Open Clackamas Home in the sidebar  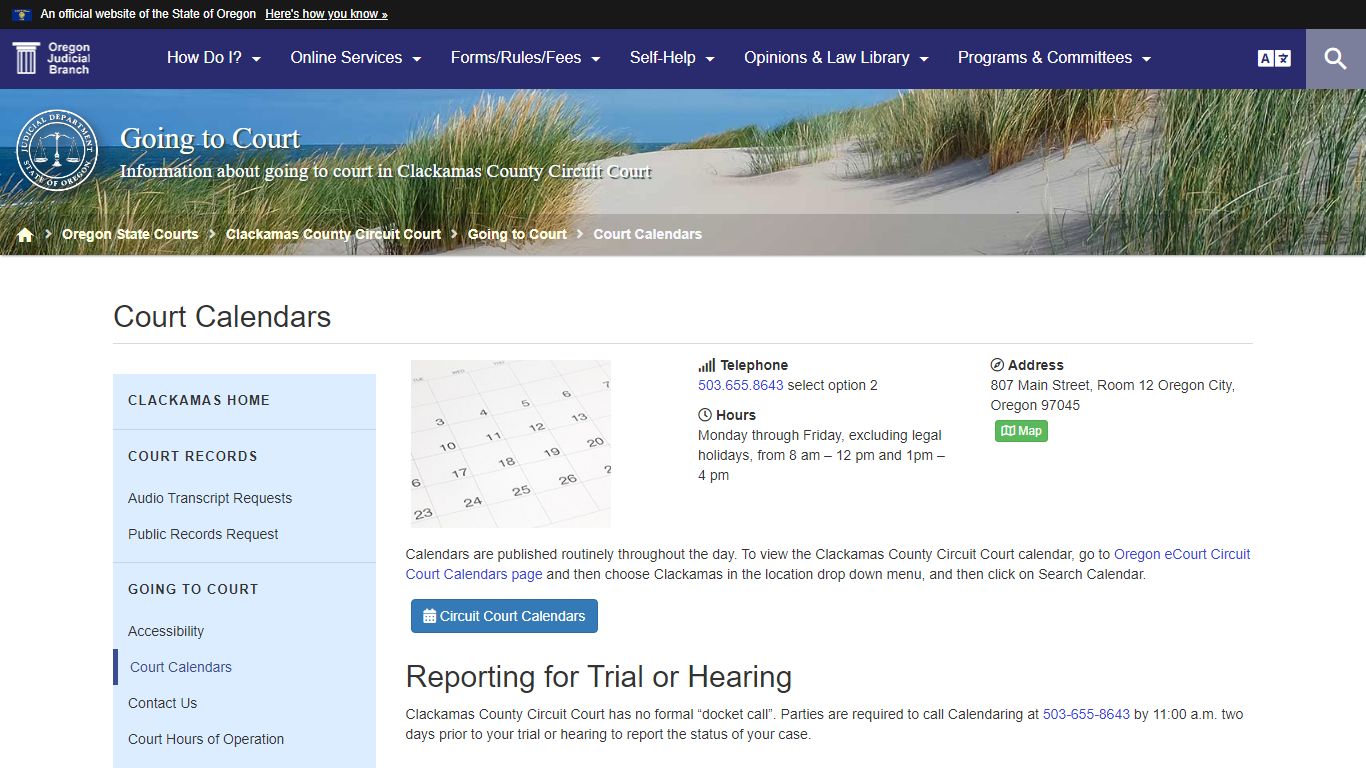coord(199,400)
